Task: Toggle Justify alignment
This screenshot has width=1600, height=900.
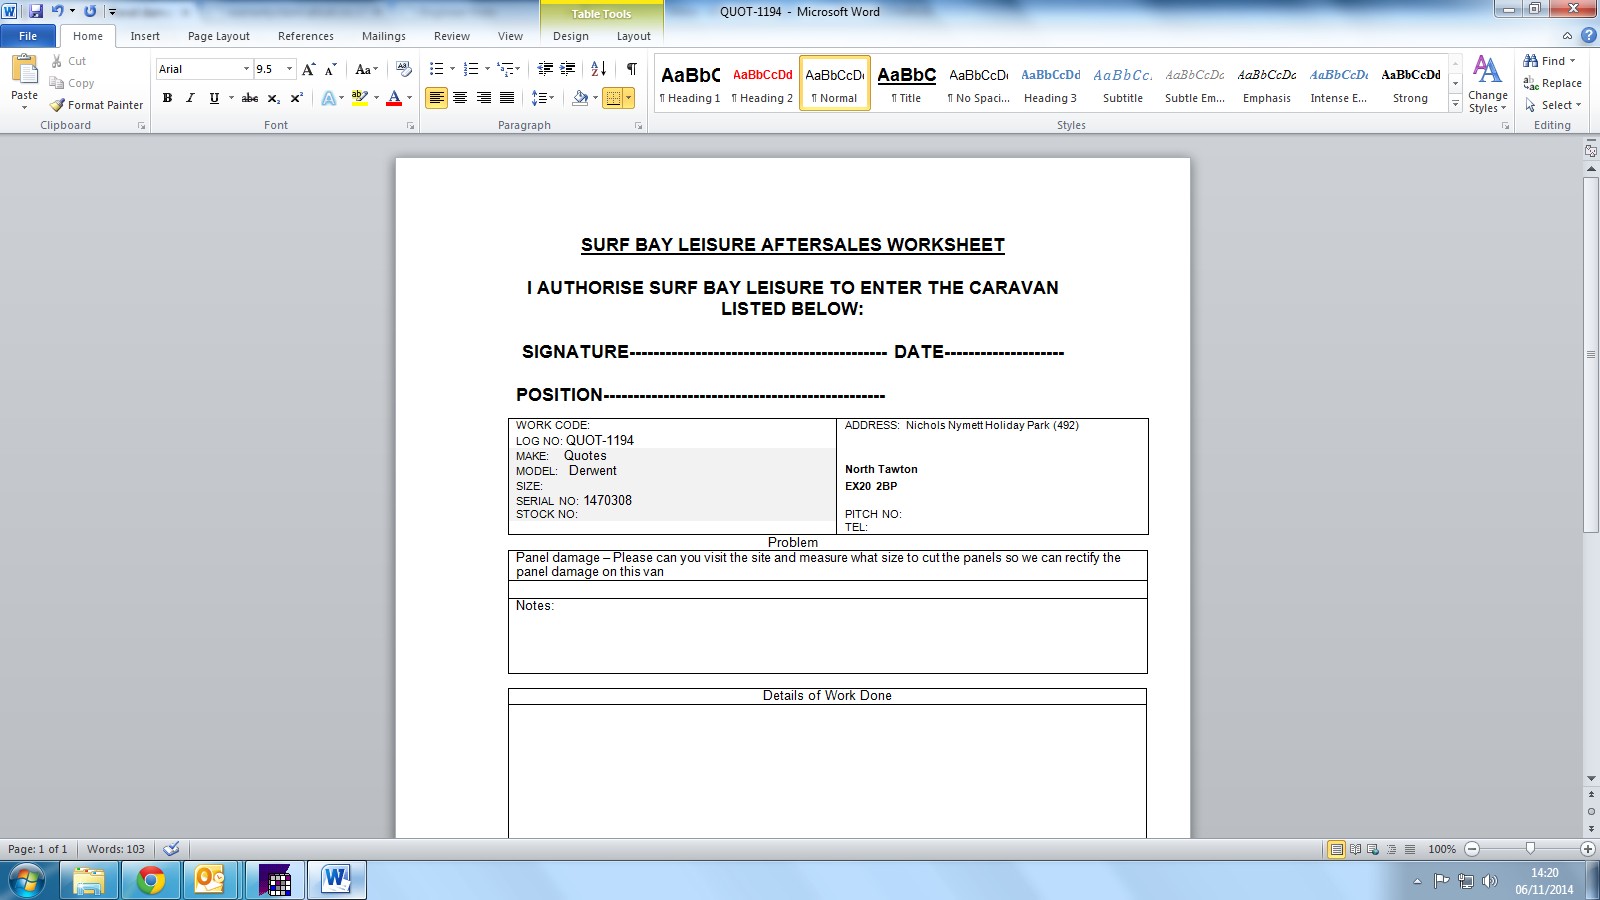Action: 507,98
